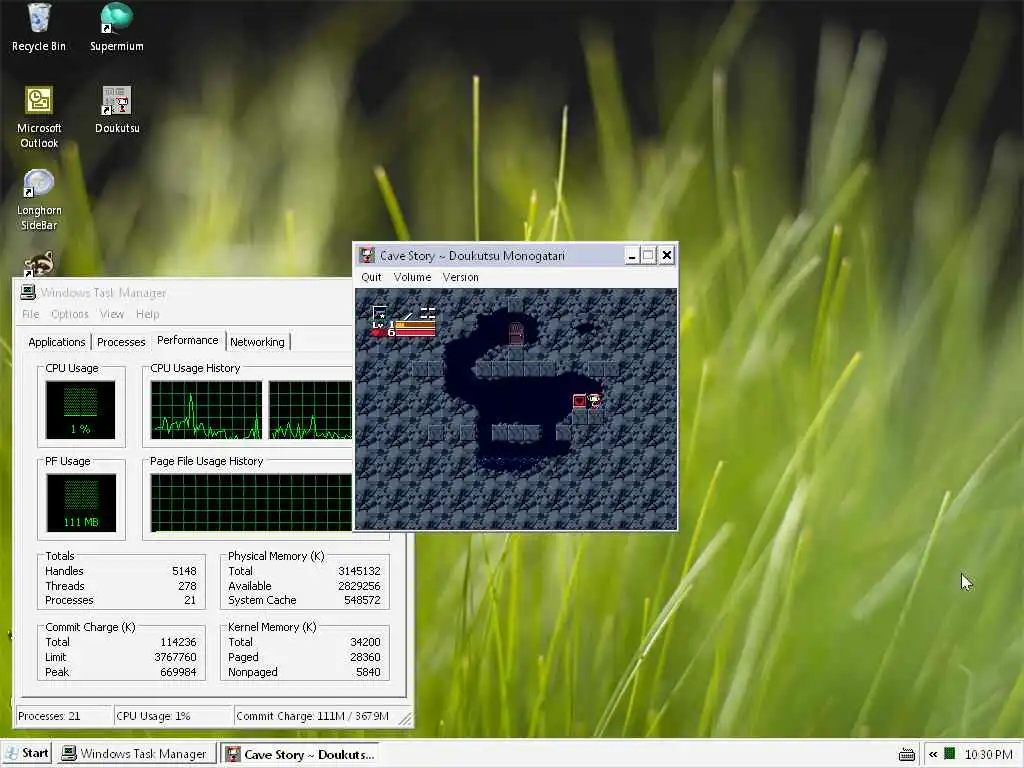Click the CPU Usage 1 % gauge
The width and height of the screenshot is (1024, 768).
(80, 409)
